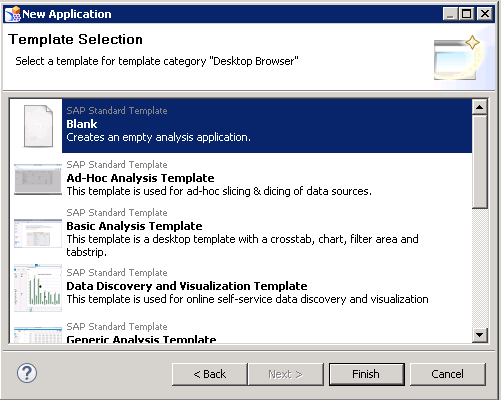Click the help question mark icon
The height and width of the screenshot is (400, 501).
(x=27, y=373)
